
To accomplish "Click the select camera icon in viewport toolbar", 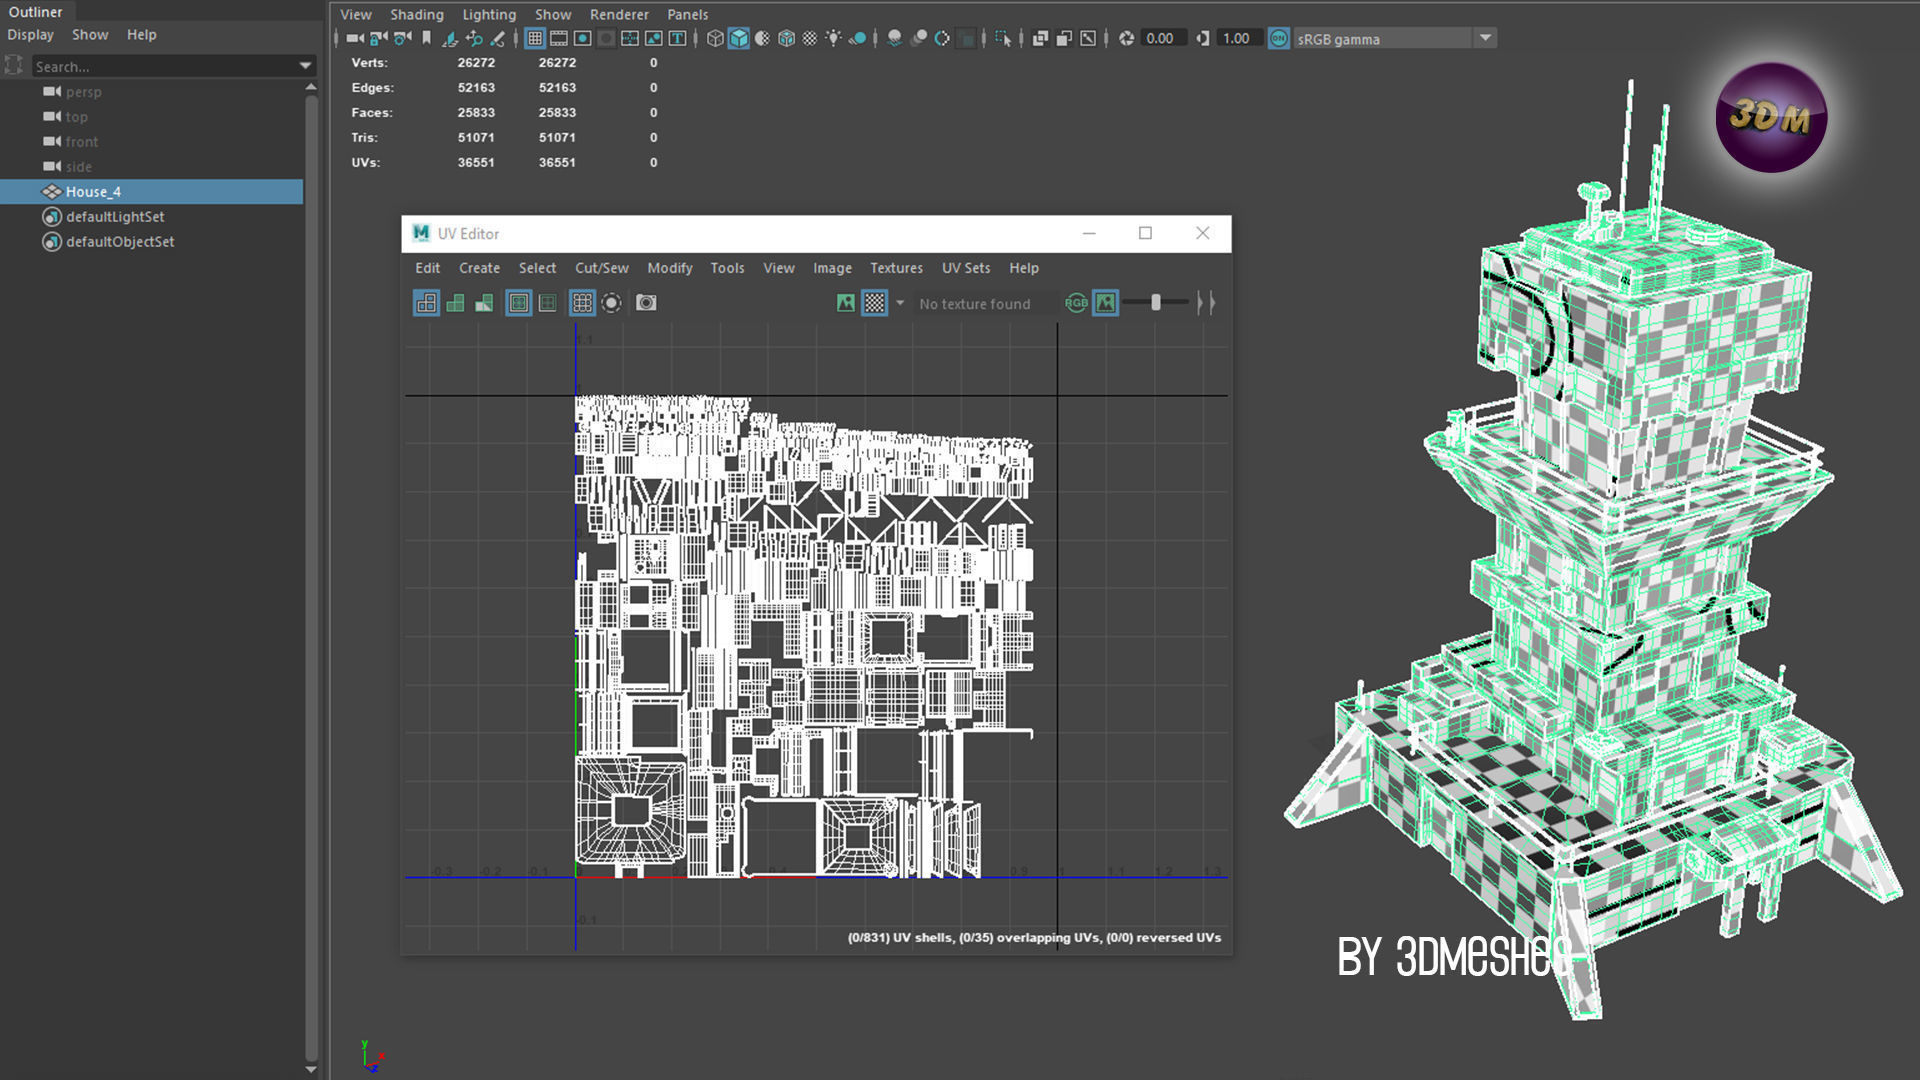I will (354, 39).
